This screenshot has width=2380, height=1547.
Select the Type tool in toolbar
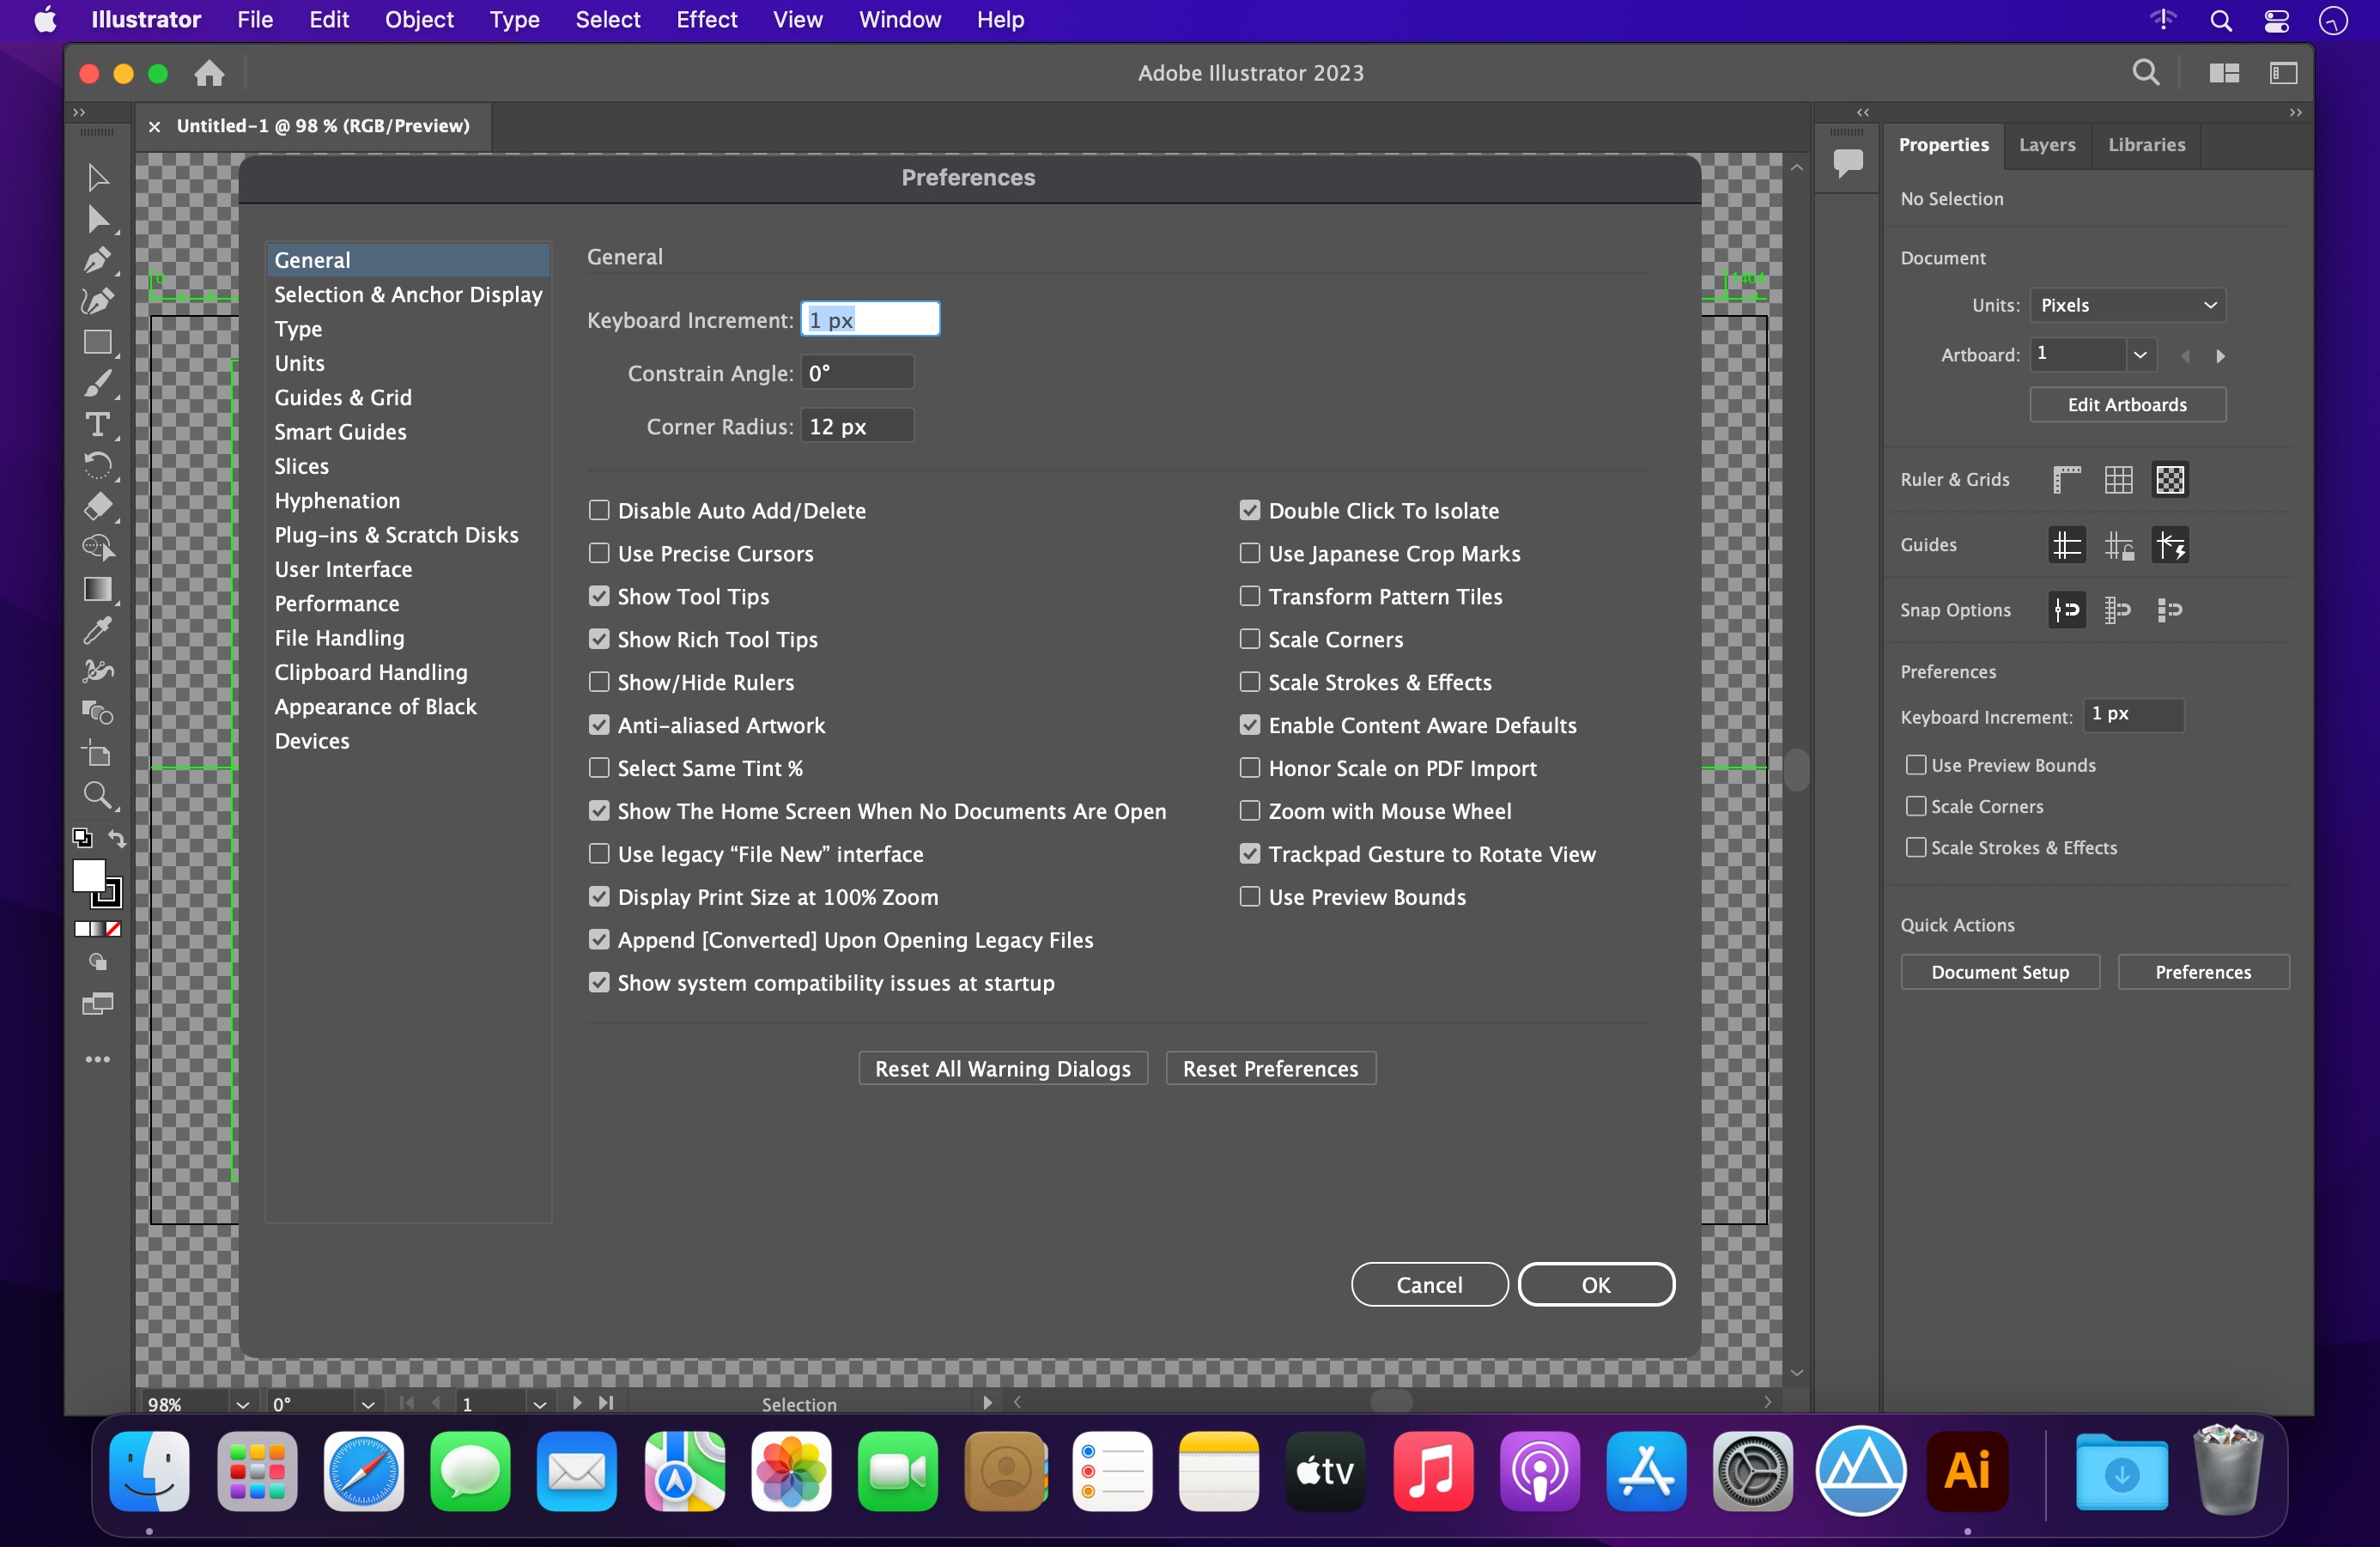[x=97, y=425]
